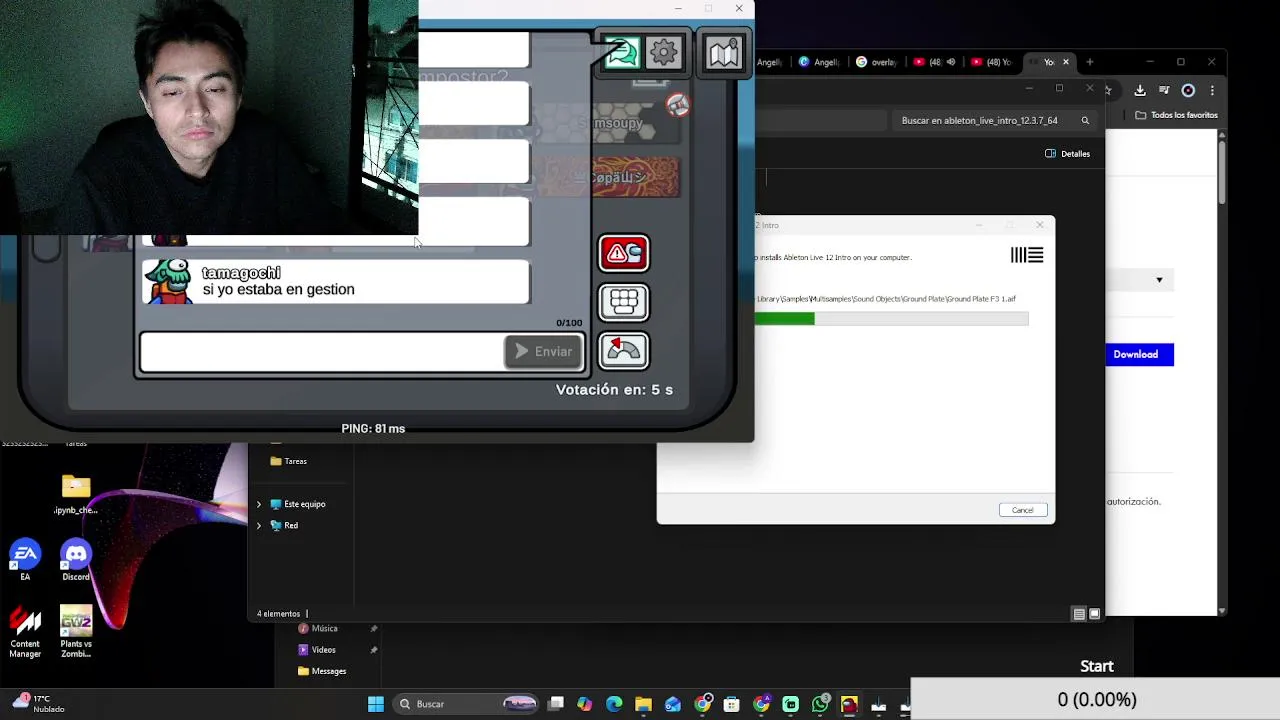
Task: Open Videos pinned folder
Action: click(317, 650)
